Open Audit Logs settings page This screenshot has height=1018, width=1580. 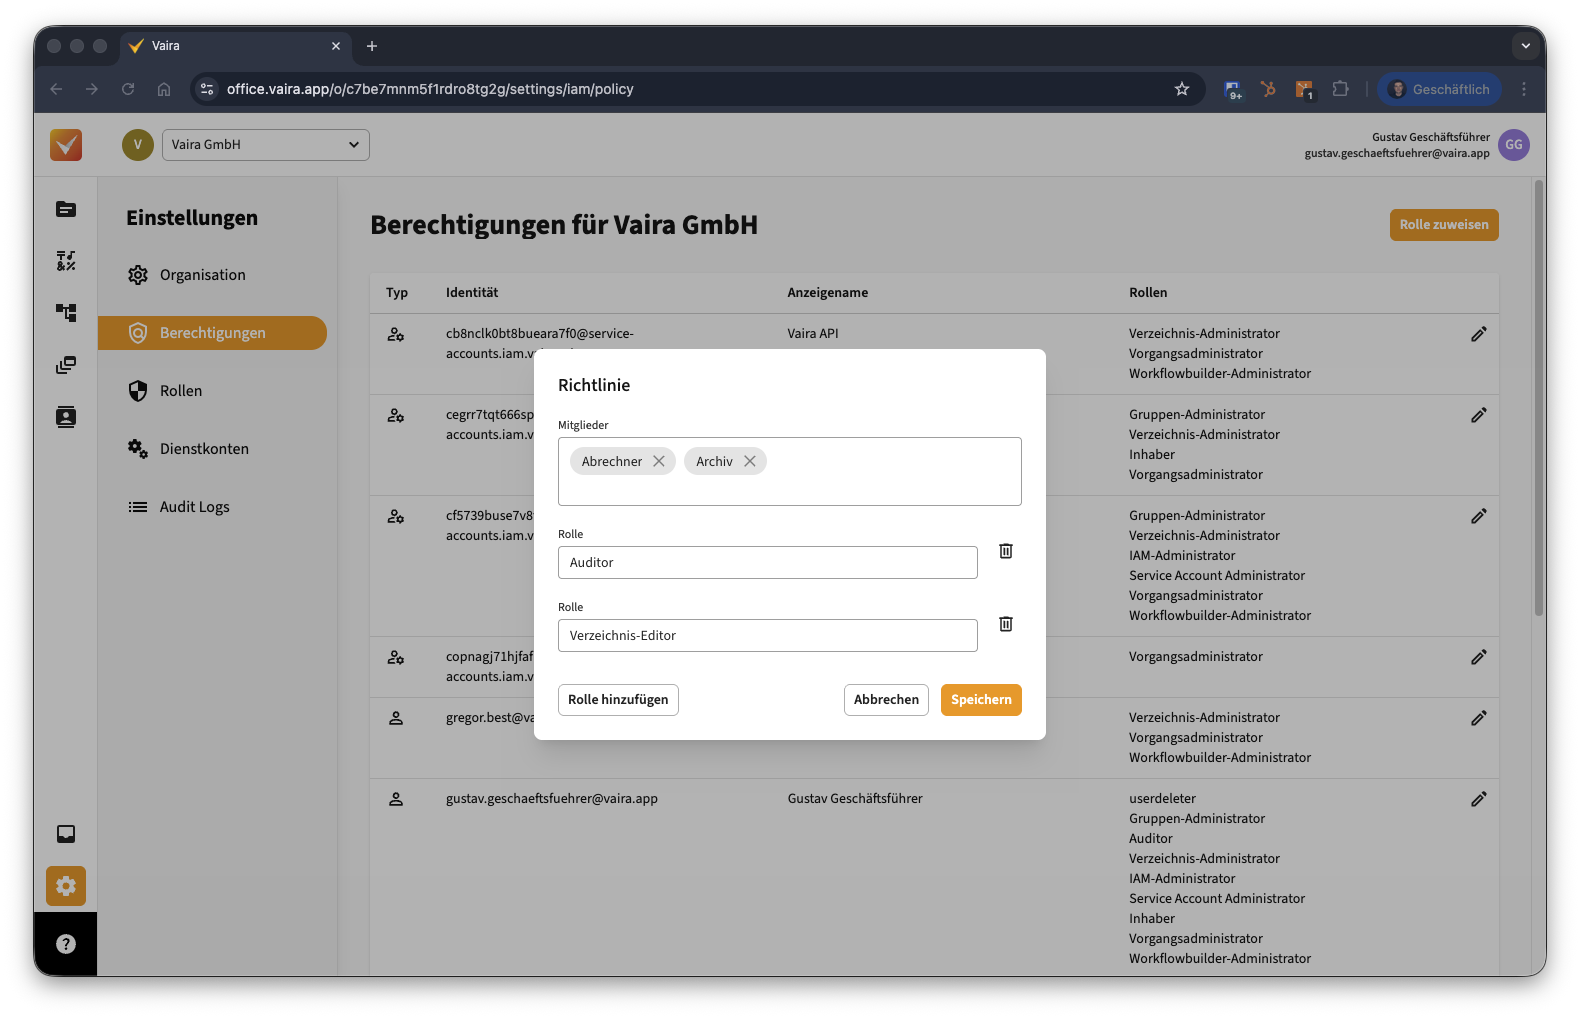click(194, 507)
